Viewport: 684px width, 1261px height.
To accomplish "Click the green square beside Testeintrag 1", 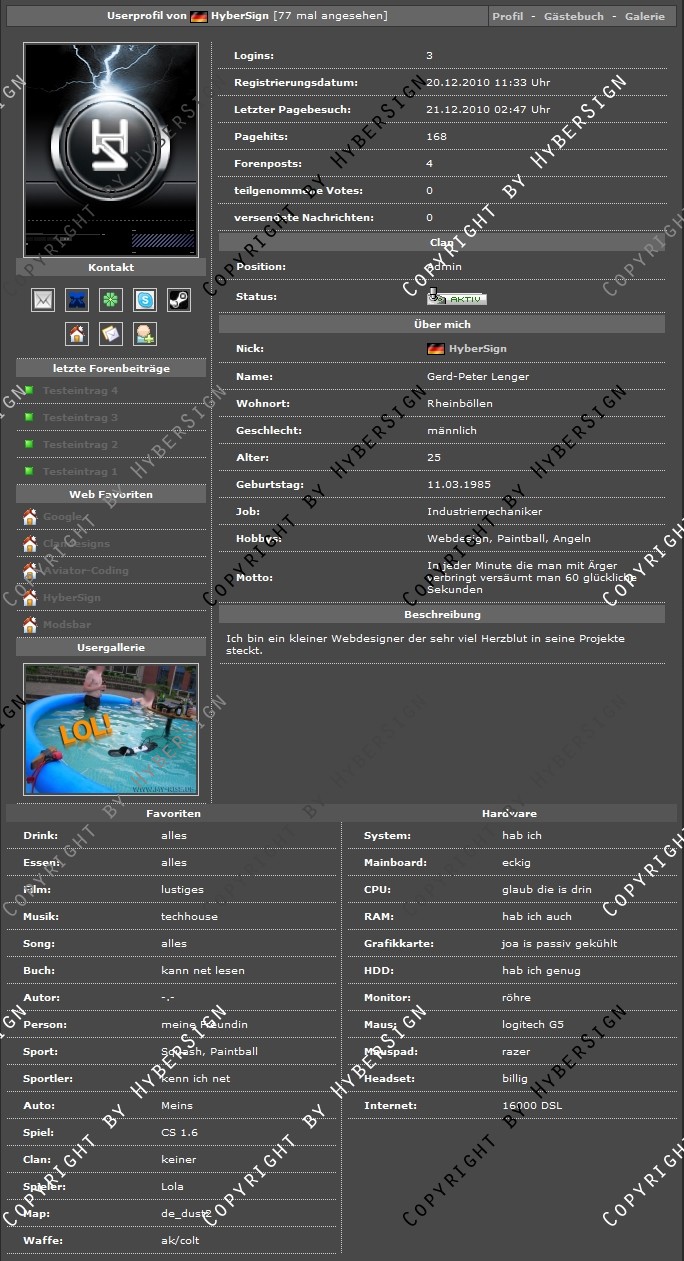I will [x=30, y=472].
